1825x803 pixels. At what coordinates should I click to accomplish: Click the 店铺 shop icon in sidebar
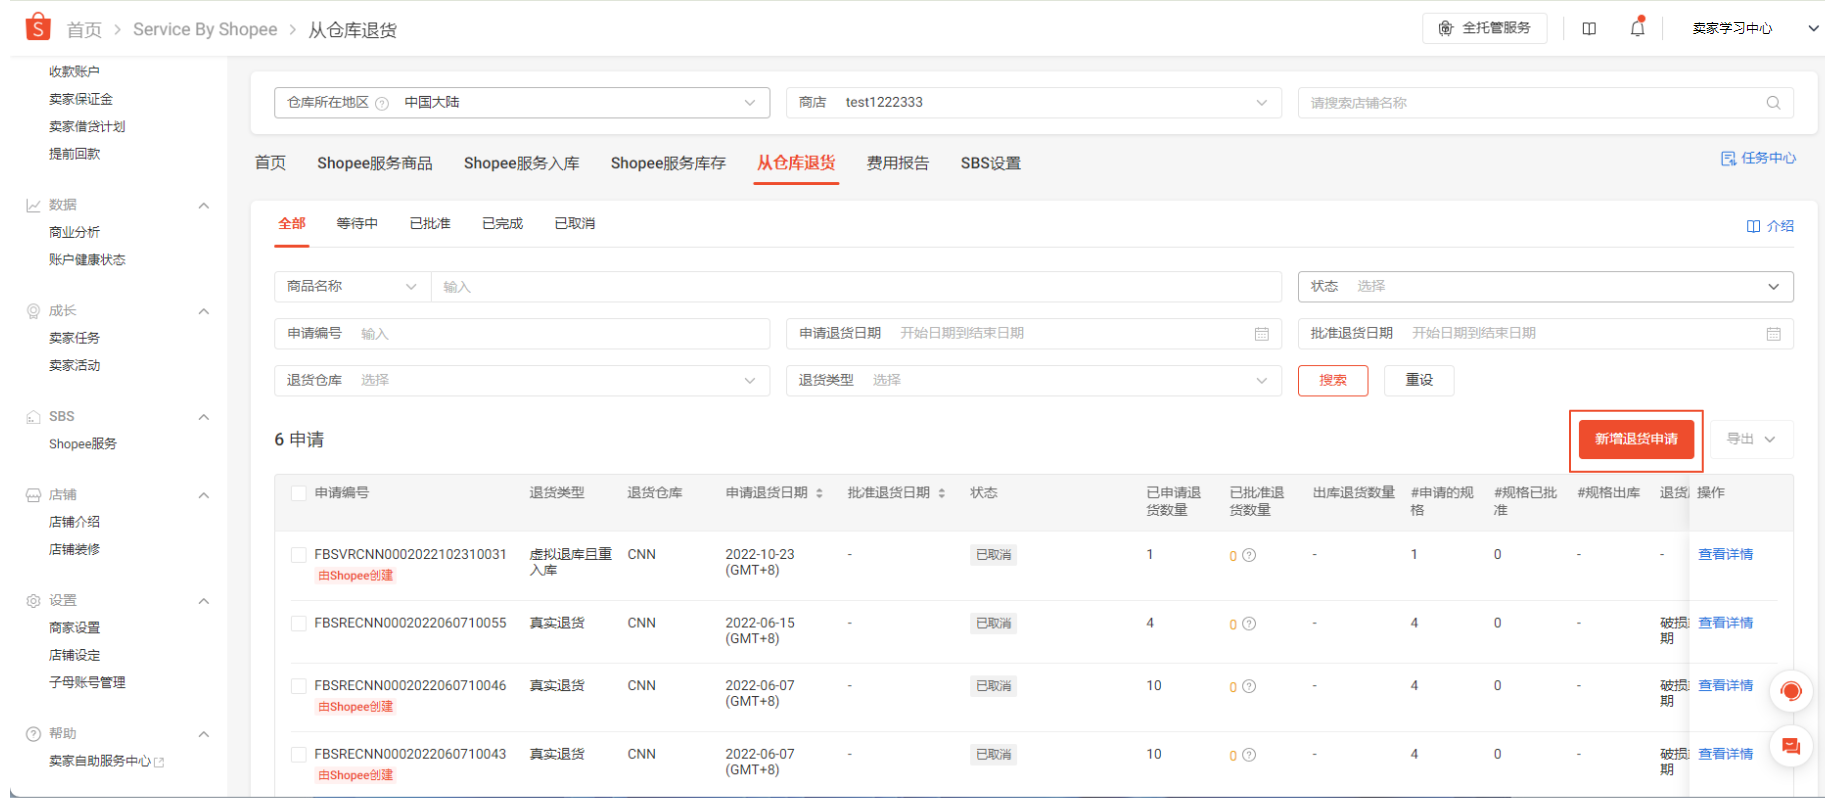[x=33, y=495]
